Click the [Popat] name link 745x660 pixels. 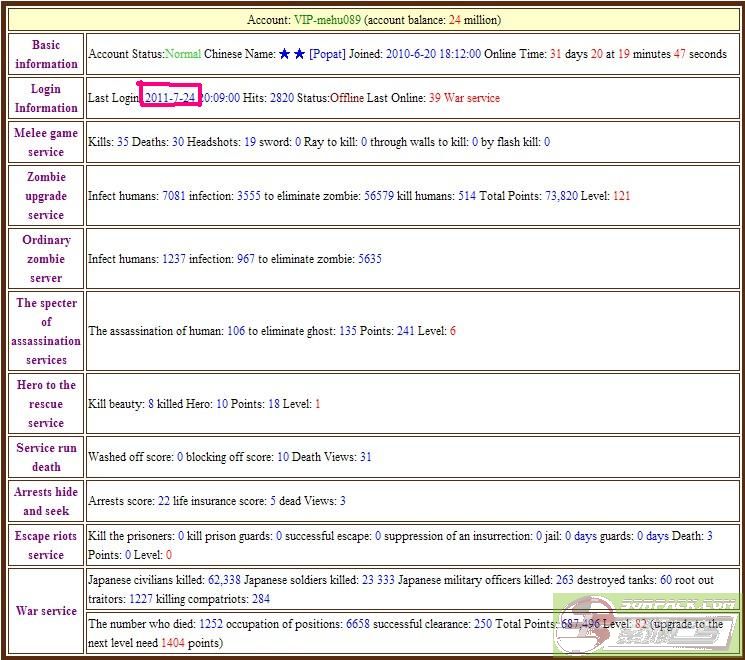point(327,54)
